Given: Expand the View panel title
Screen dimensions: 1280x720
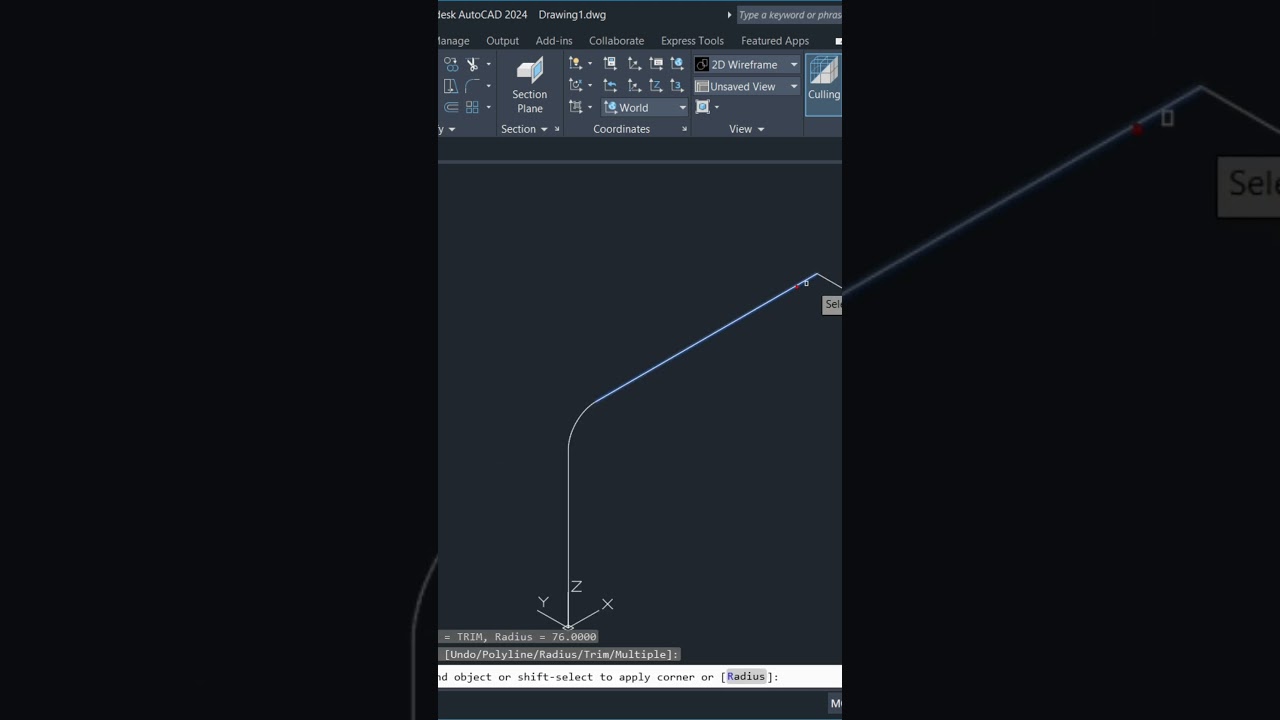Looking at the screenshot, I should pos(747,129).
